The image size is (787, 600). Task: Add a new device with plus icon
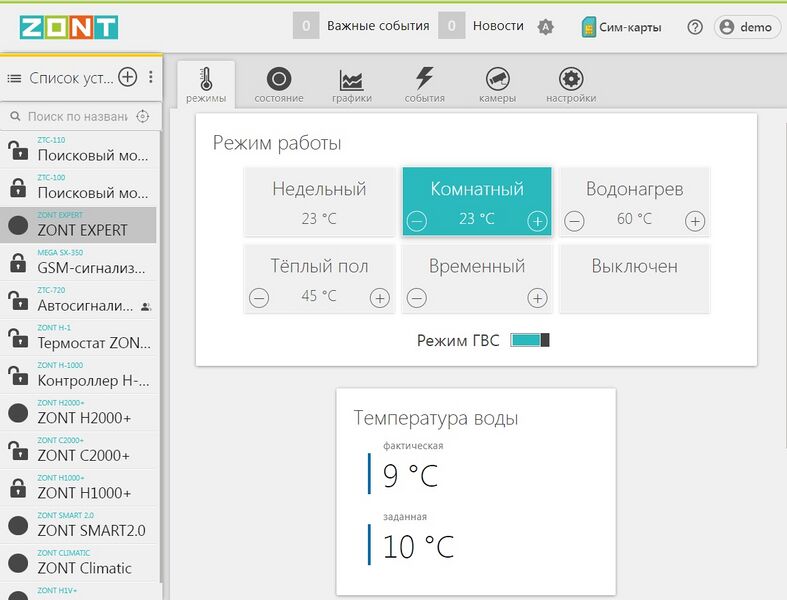[x=128, y=77]
